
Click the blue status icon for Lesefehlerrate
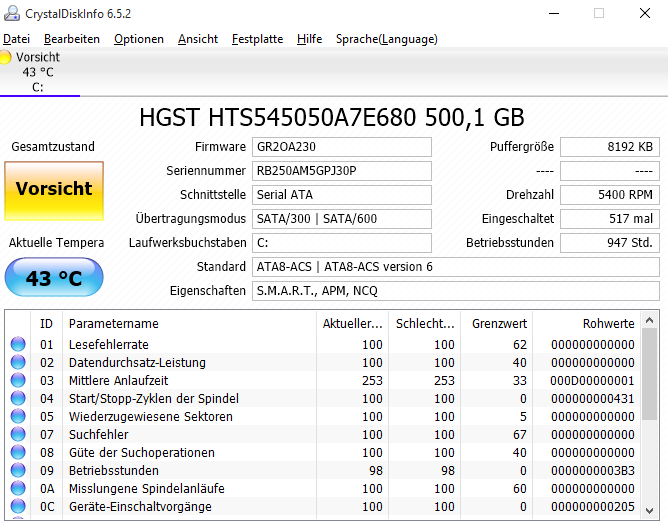pyautogui.click(x=18, y=344)
